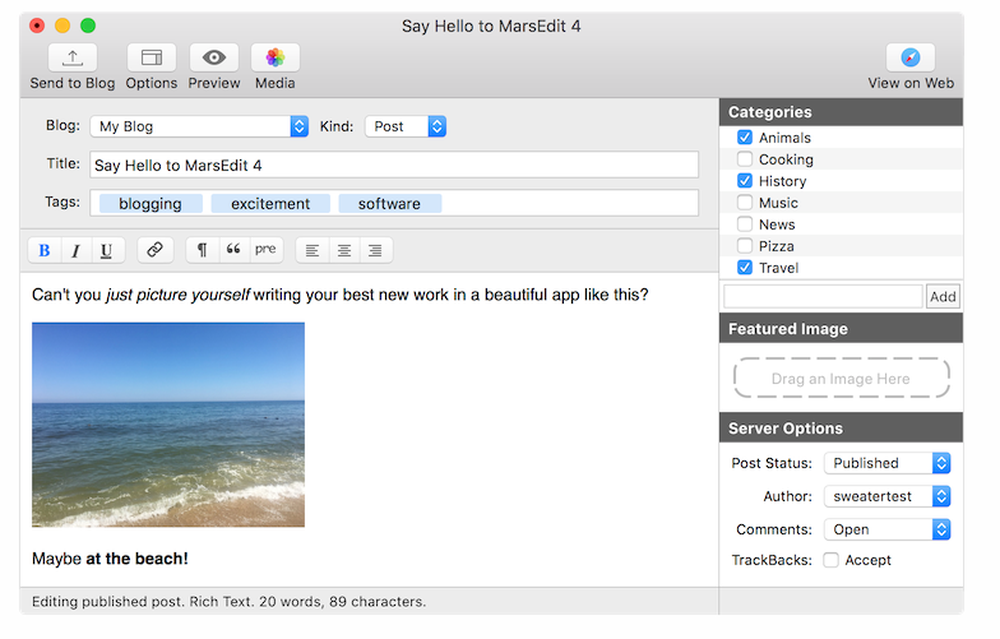The image size is (1000, 639).
Task: Click the Categories section header
Action: coord(841,112)
